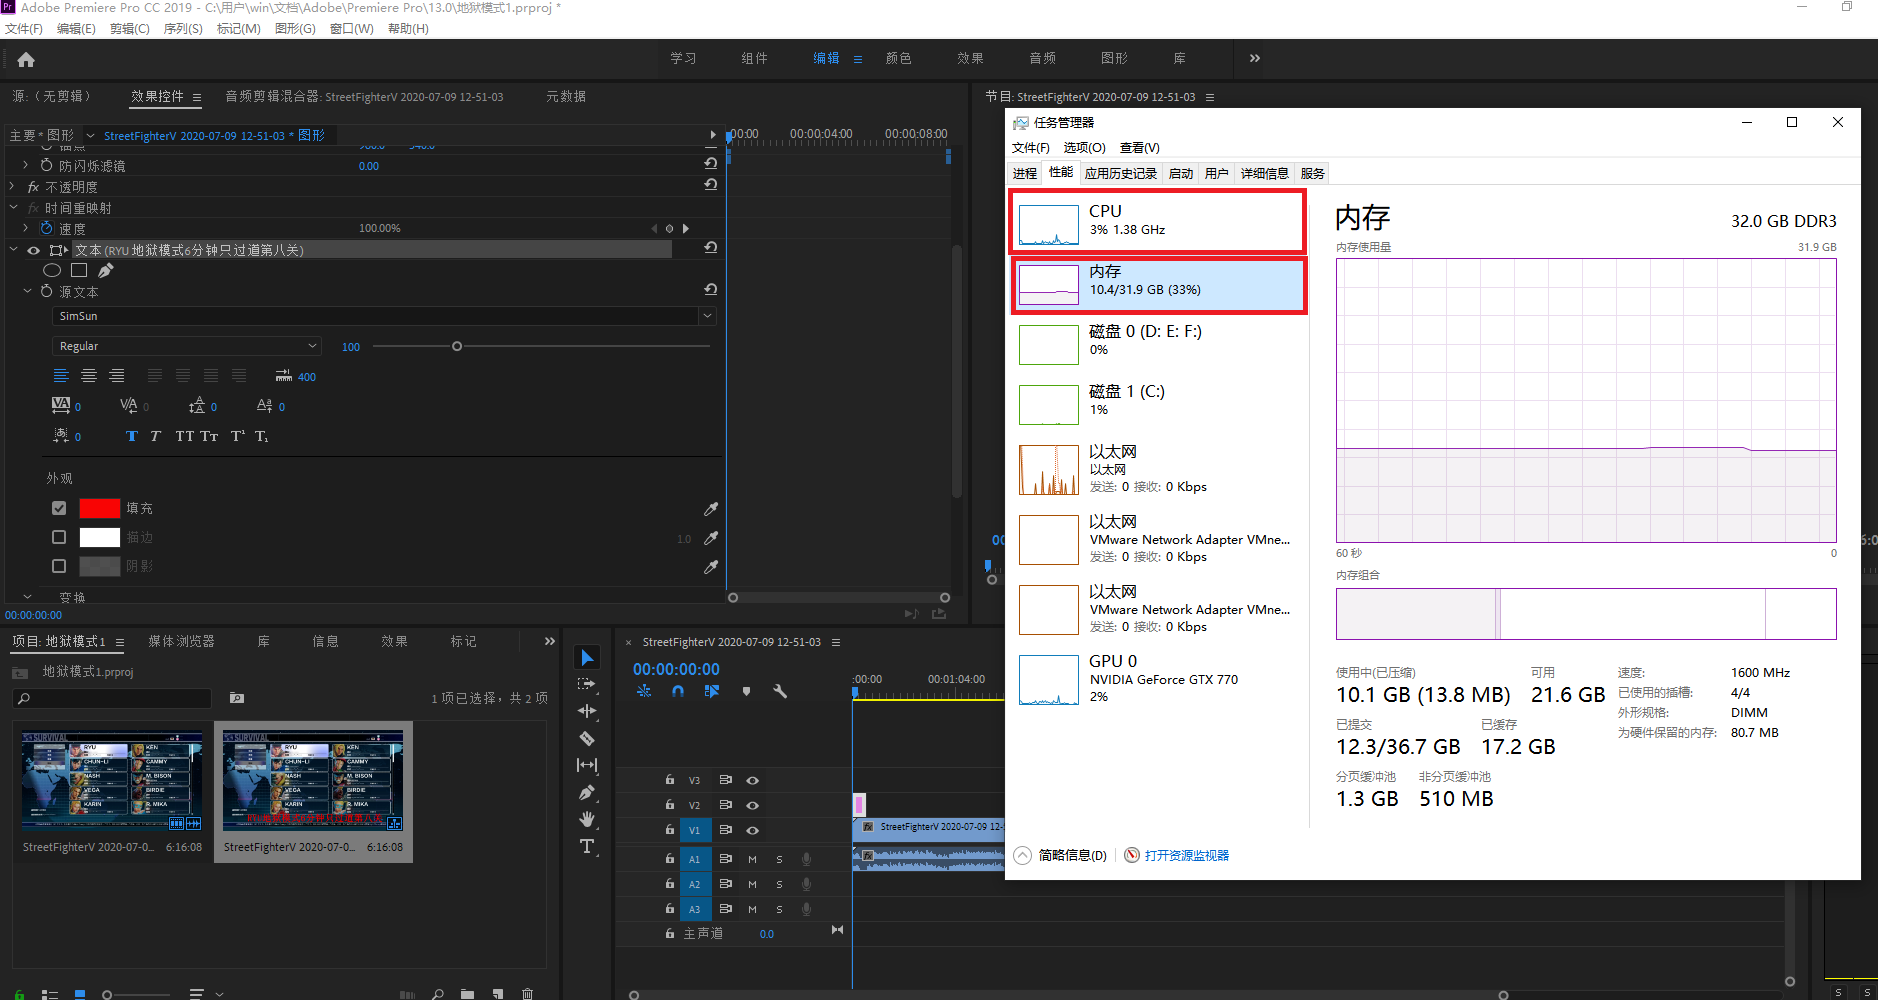1878x1000 pixels.
Task: Create four-point polygon mask
Action: (x=79, y=270)
